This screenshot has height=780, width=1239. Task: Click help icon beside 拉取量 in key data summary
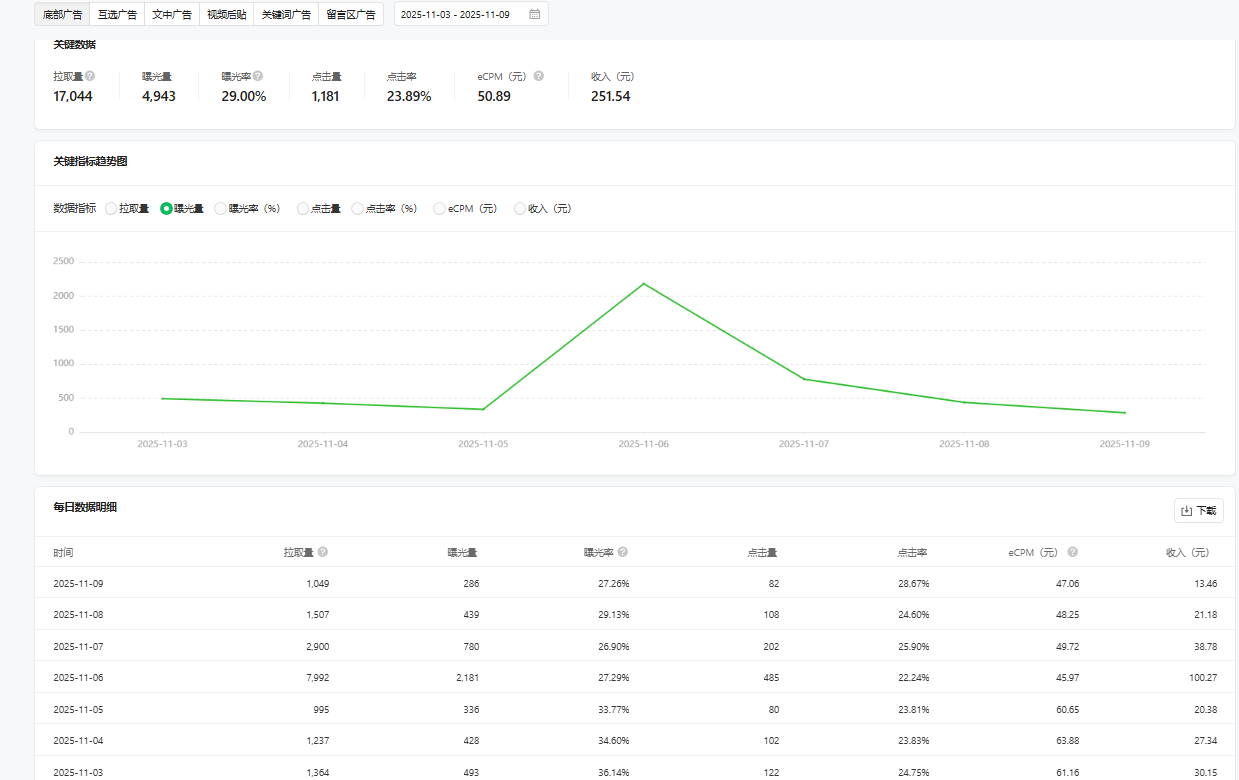[90, 76]
